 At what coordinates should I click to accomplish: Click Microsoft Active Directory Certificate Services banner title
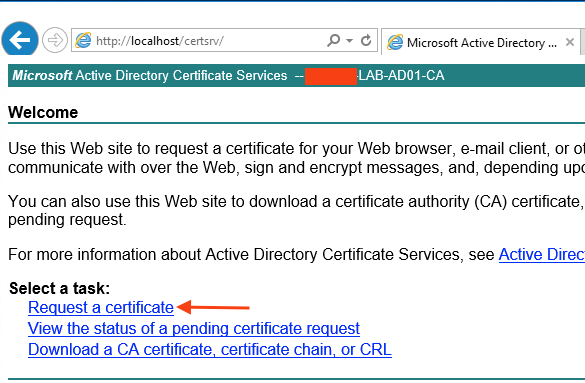[x=150, y=76]
